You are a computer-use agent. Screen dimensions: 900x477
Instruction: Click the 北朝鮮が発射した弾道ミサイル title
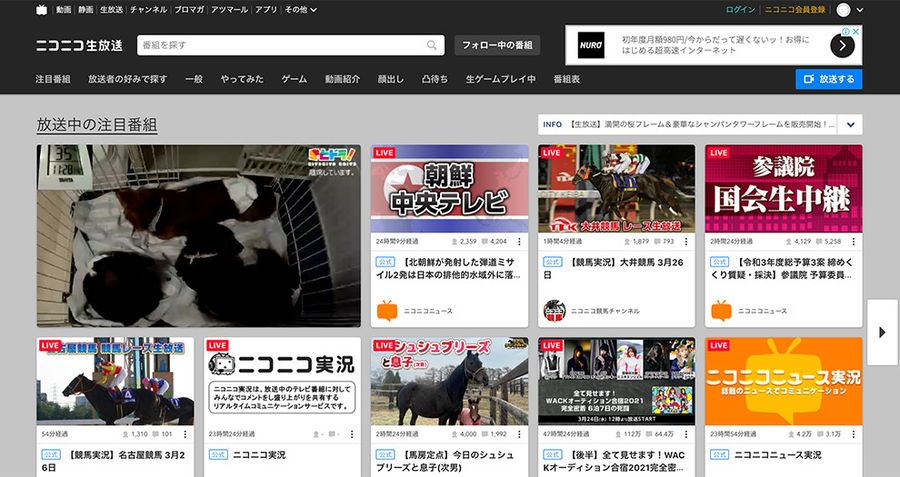[x=448, y=268]
